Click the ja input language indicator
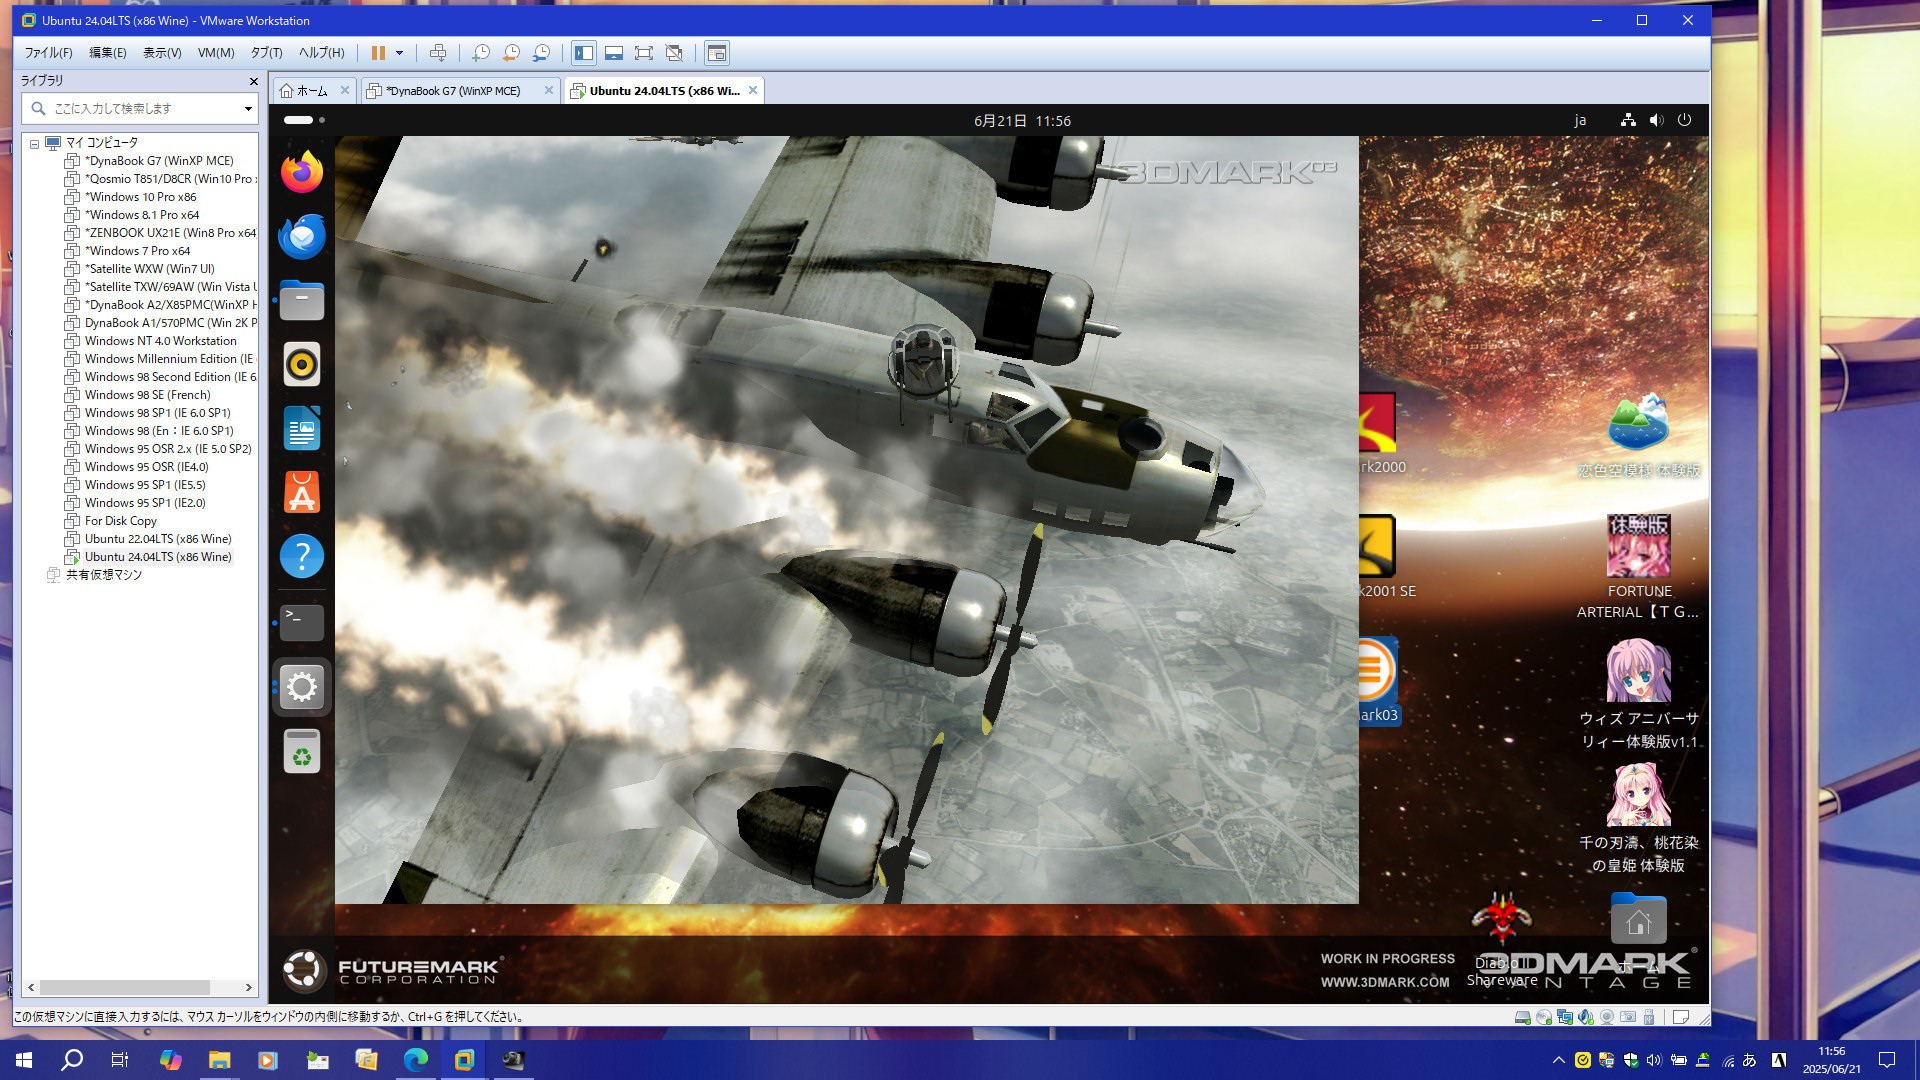Image resolution: width=1920 pixels, height=1080 pixels. [1580, 120]
